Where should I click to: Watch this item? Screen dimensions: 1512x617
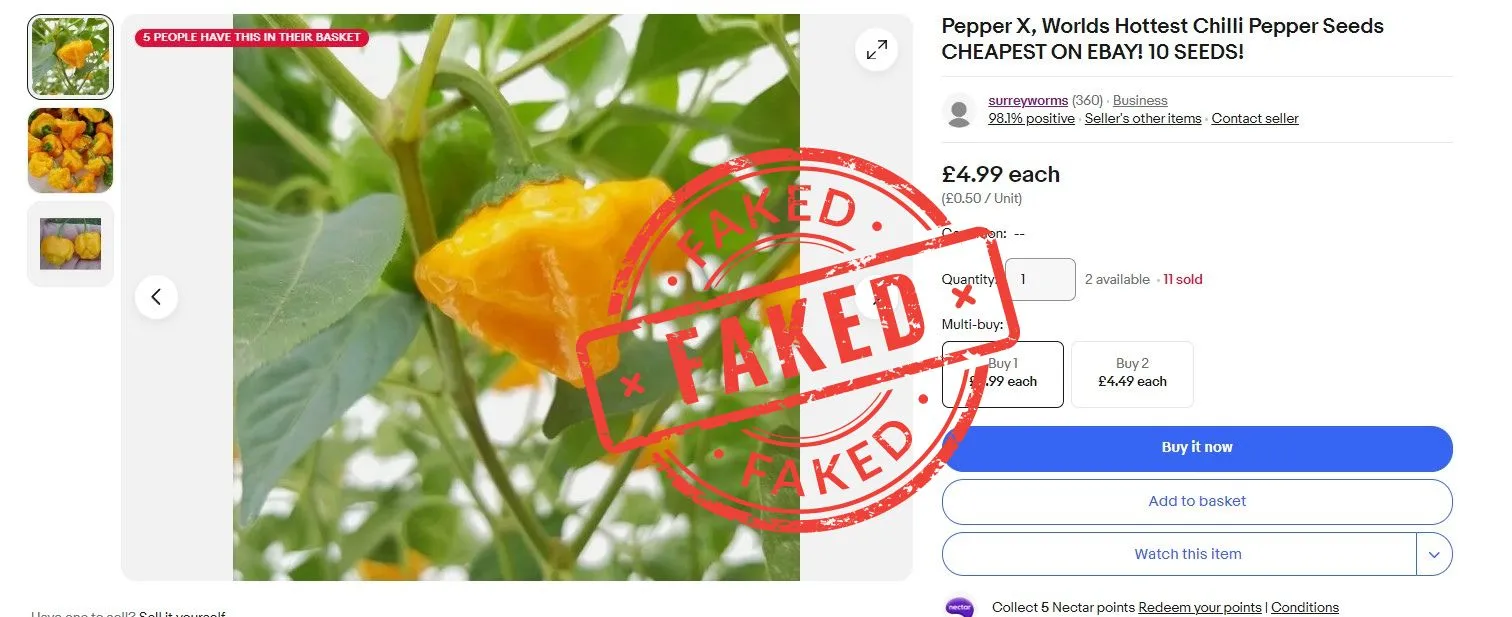[1188, 553]
